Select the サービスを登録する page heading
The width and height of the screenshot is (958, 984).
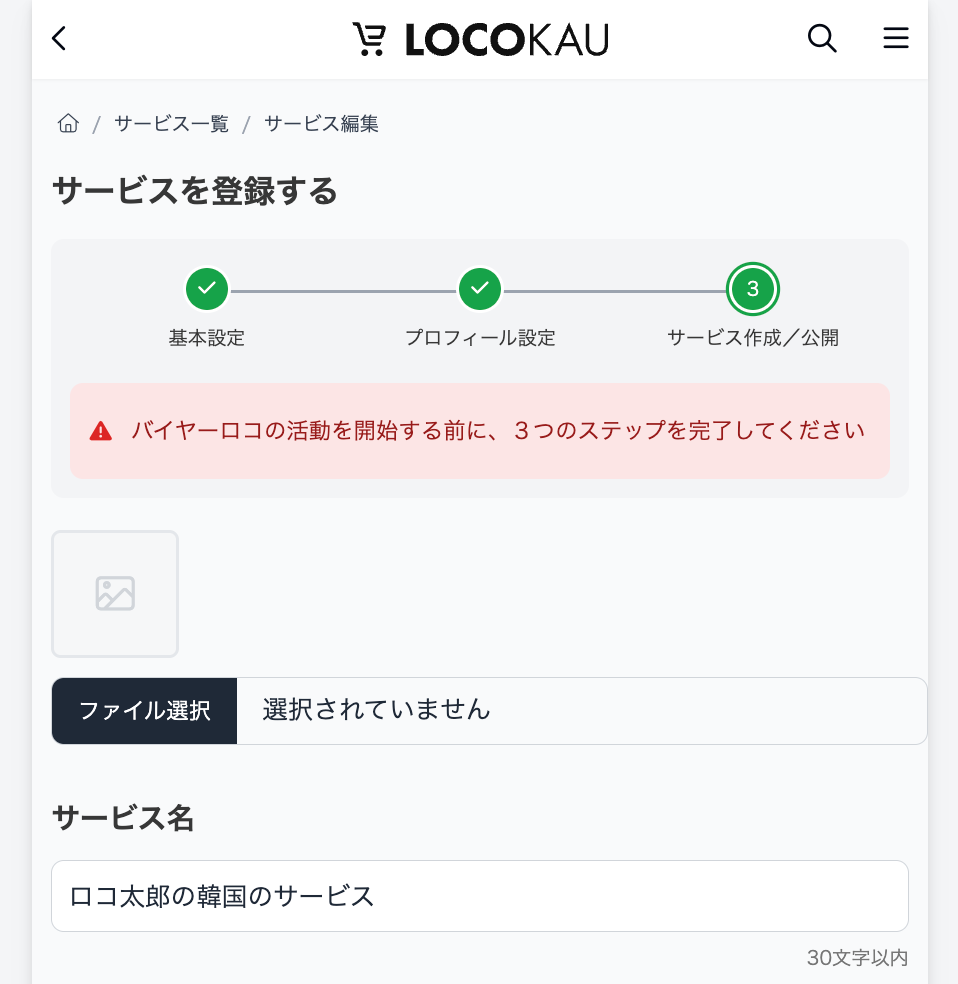(195, 191)
